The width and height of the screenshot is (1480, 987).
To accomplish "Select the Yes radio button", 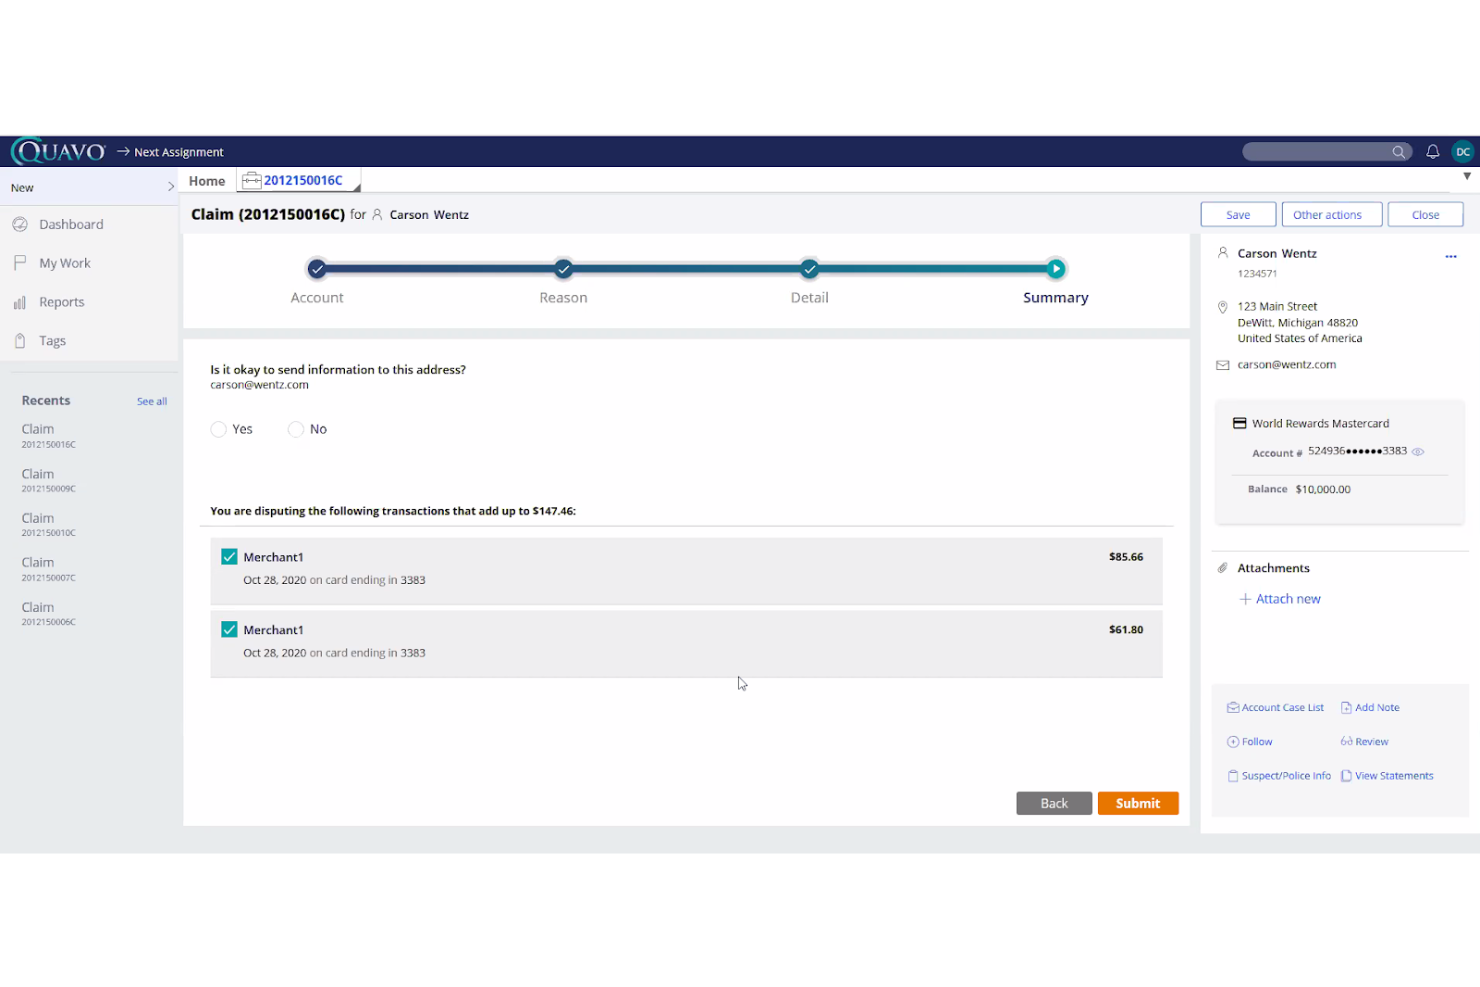I will click(x=219, y=428).
